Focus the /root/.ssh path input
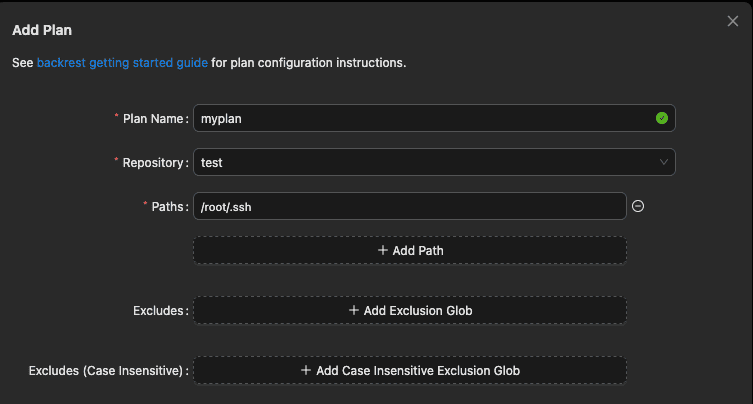 point(409,206)
